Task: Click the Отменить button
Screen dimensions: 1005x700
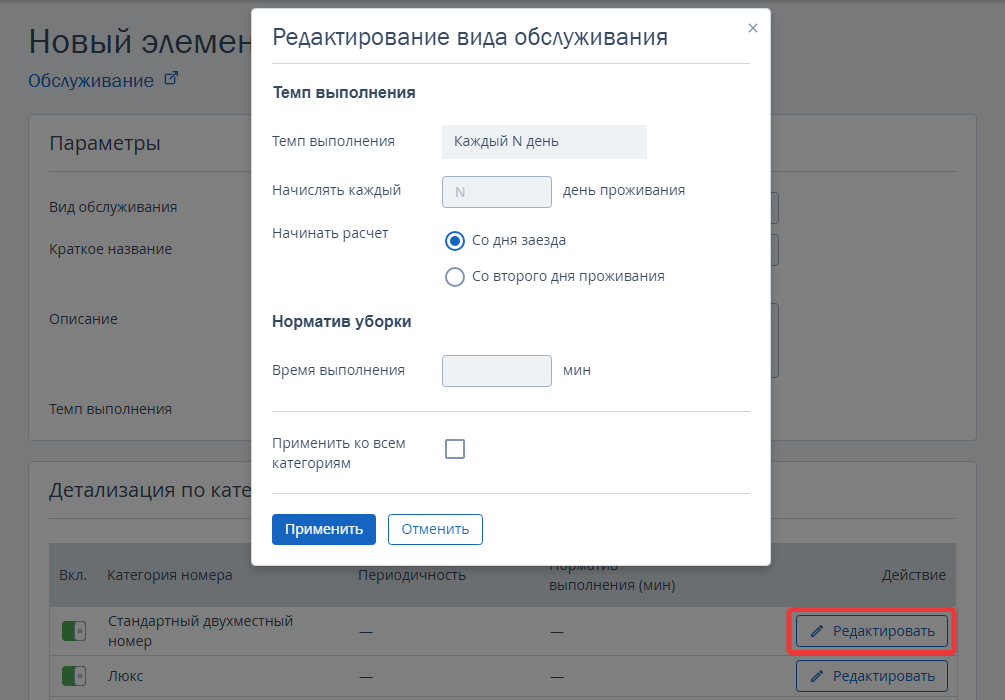Action: tap(435, 529)
